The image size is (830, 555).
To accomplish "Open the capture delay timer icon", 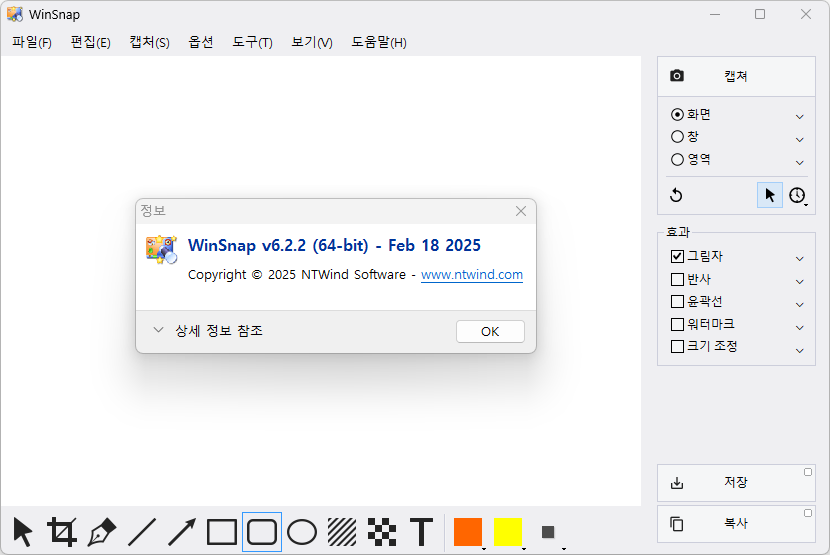I will tap(797, 195).
